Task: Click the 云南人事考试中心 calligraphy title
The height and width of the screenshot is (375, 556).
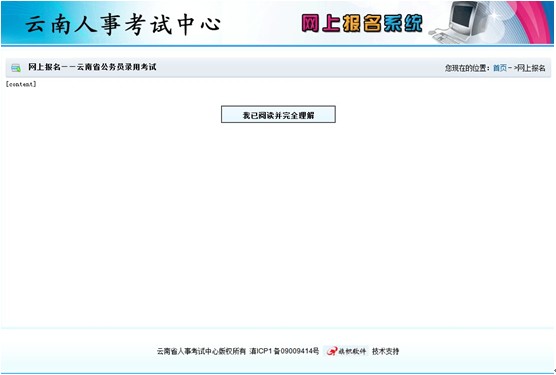Action: pos(123,24)
